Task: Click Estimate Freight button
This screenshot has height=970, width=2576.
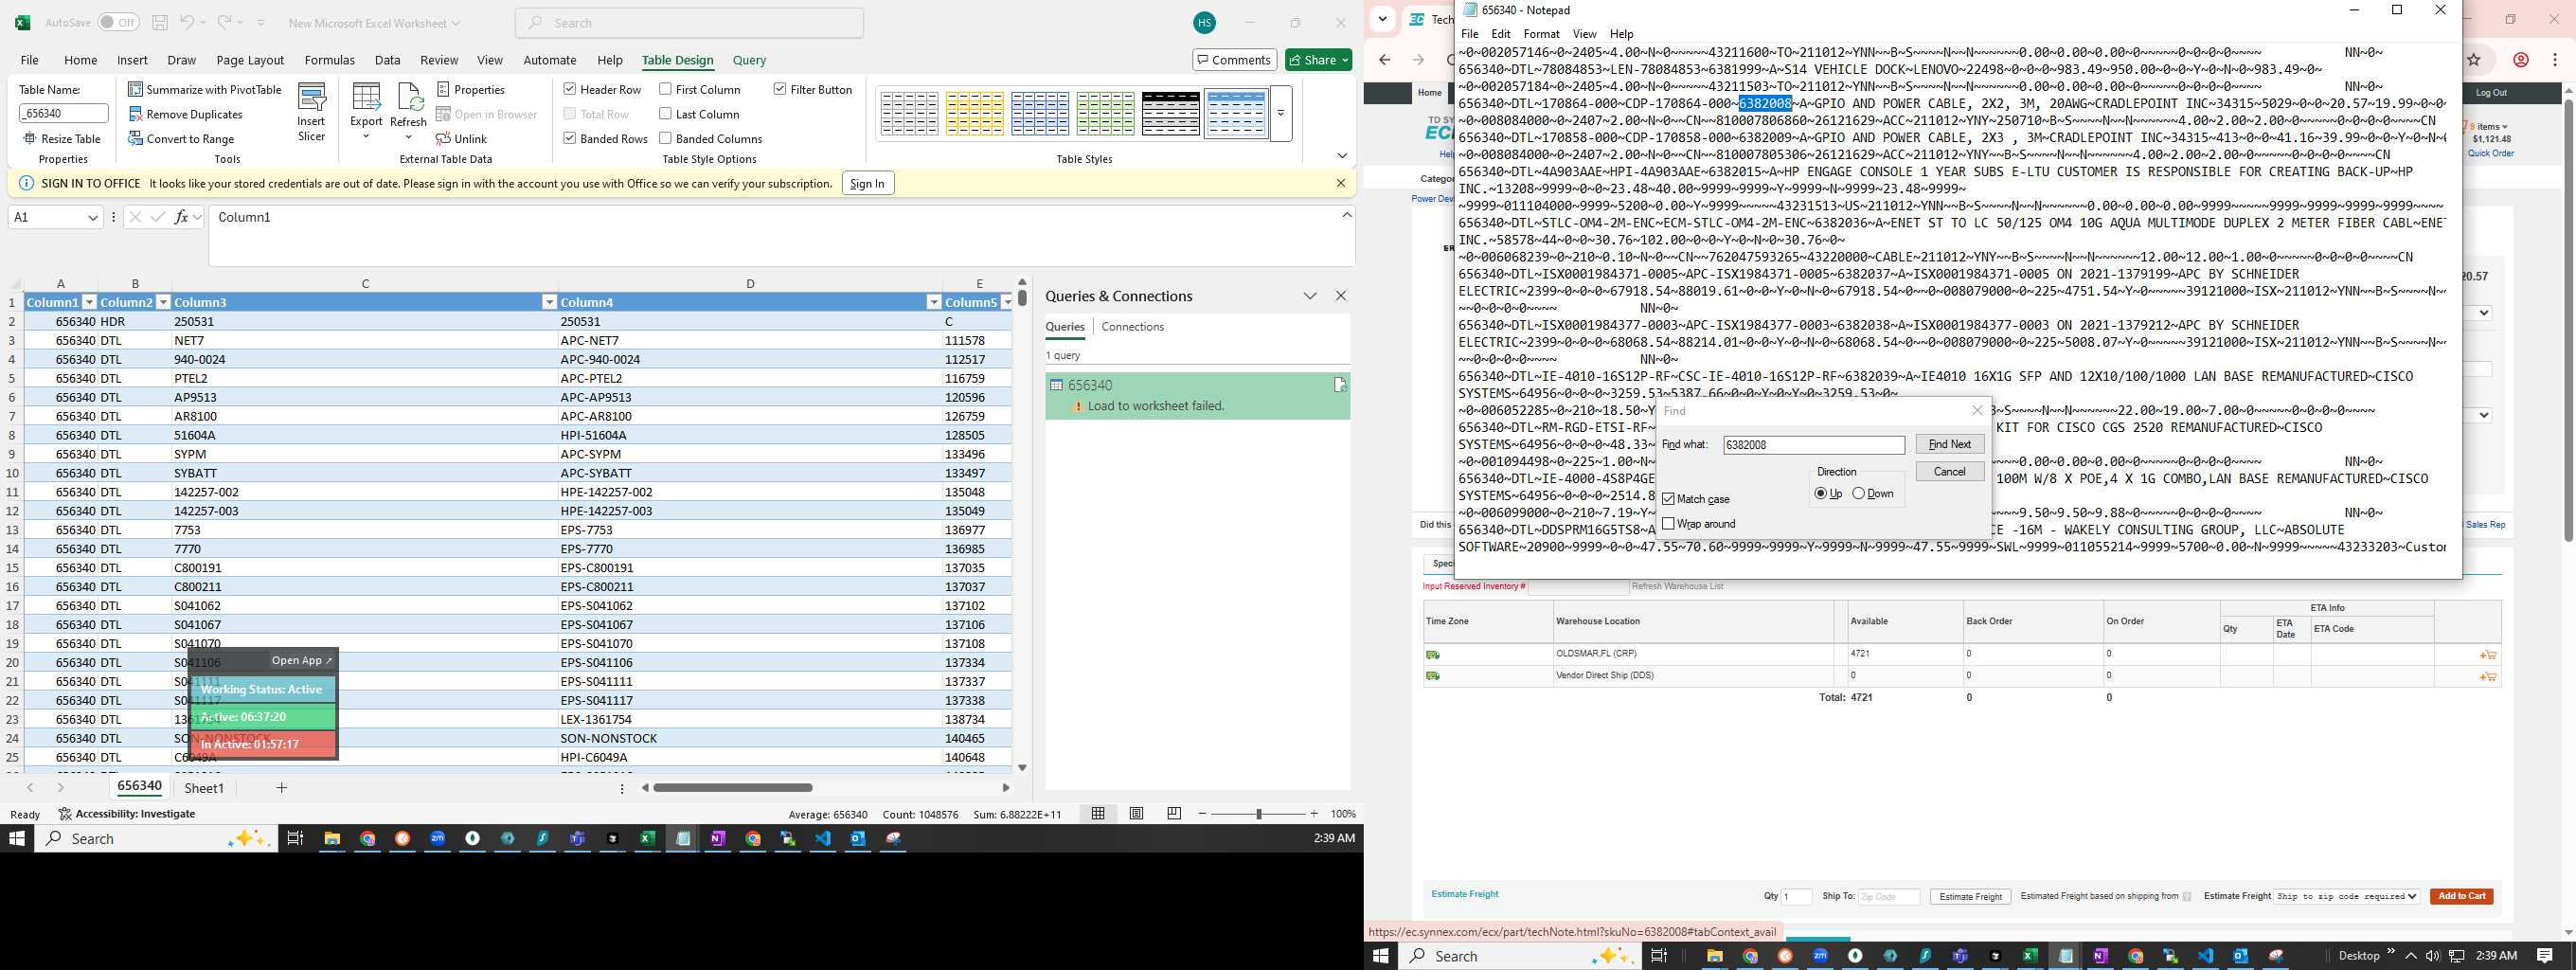Action: pos(1970,897)
